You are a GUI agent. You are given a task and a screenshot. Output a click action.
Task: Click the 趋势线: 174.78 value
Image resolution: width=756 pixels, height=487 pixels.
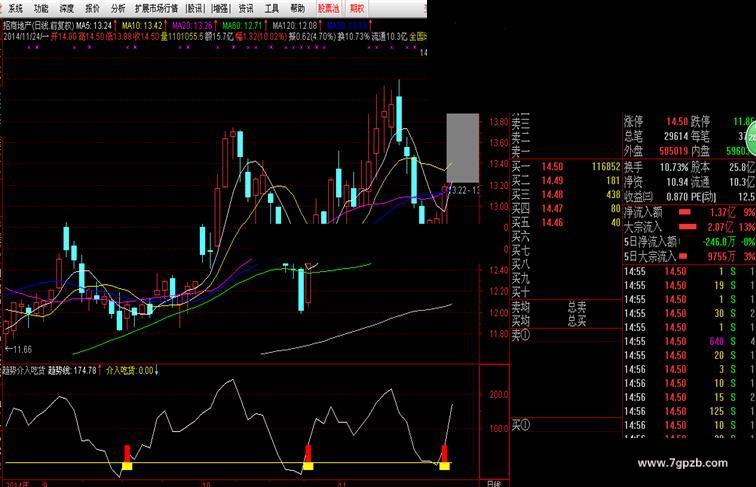pyautogui.click(x=72, y=370)
